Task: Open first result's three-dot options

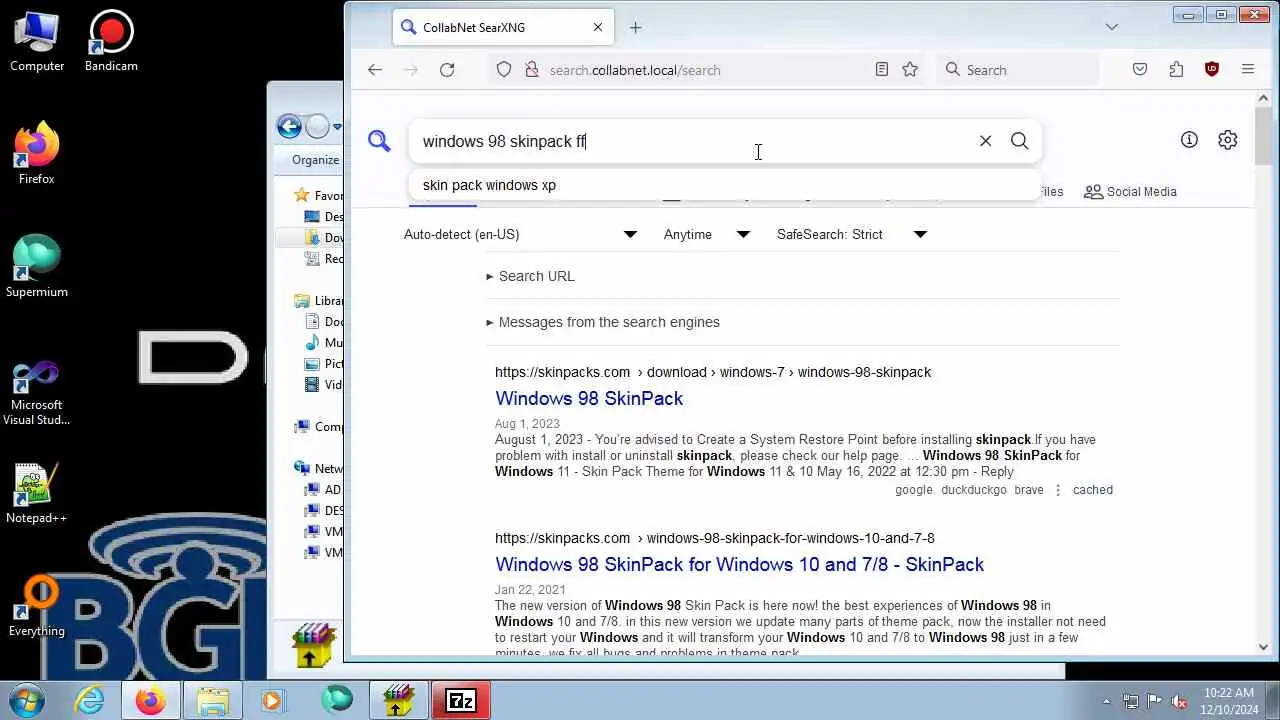Action: click(1058, 490)
